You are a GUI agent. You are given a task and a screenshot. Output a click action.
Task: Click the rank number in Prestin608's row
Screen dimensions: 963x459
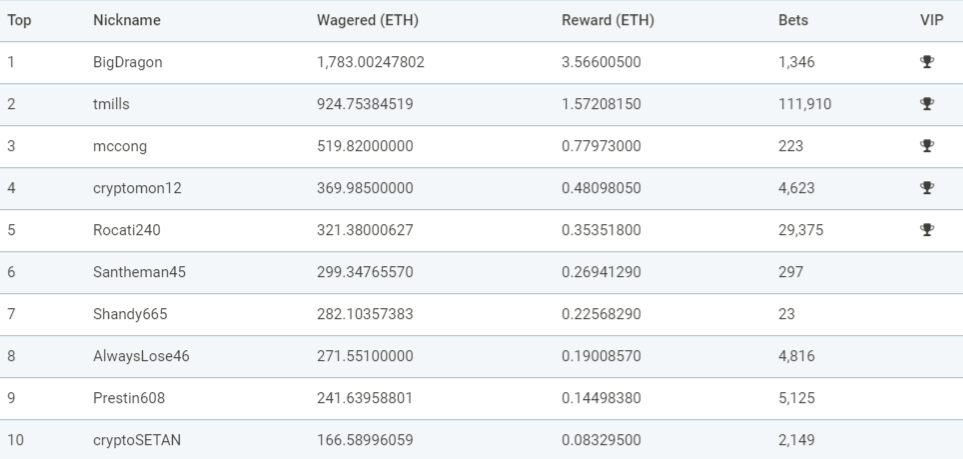tap(12, 398)
